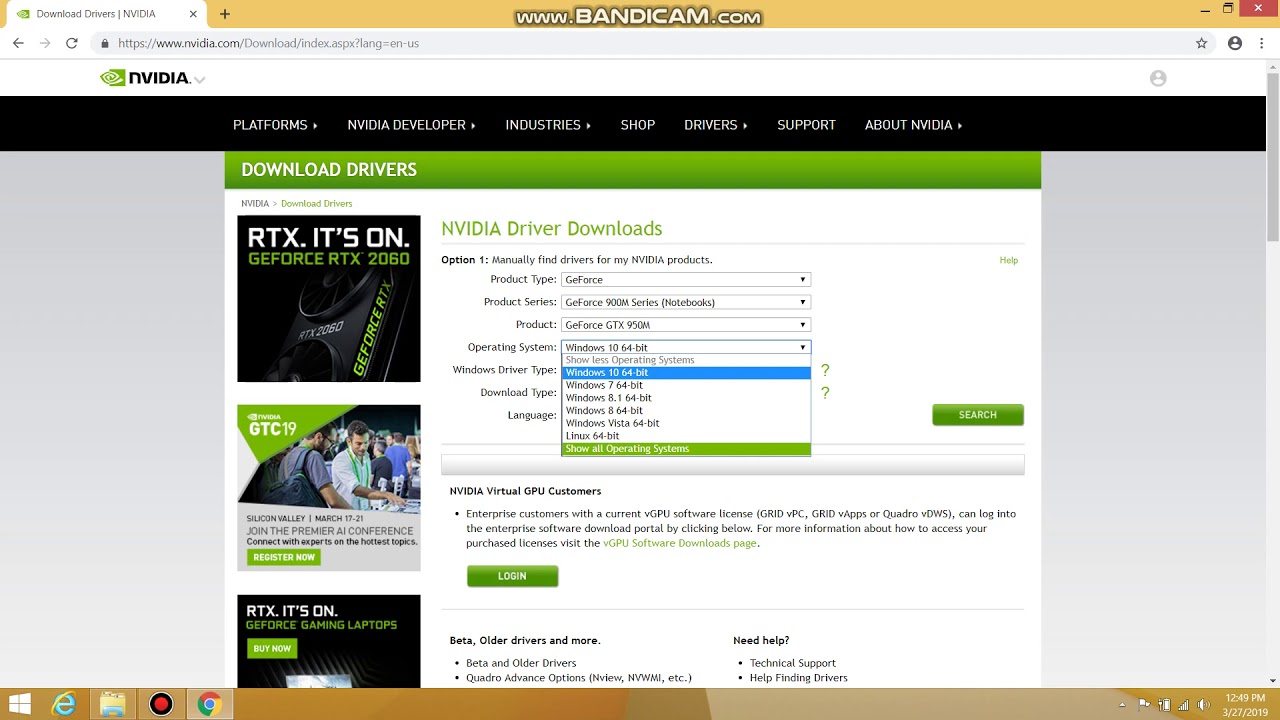
Task: Click the RTX 2060 advertisement image
Action: pyautogui.click(x=329, y=298)
